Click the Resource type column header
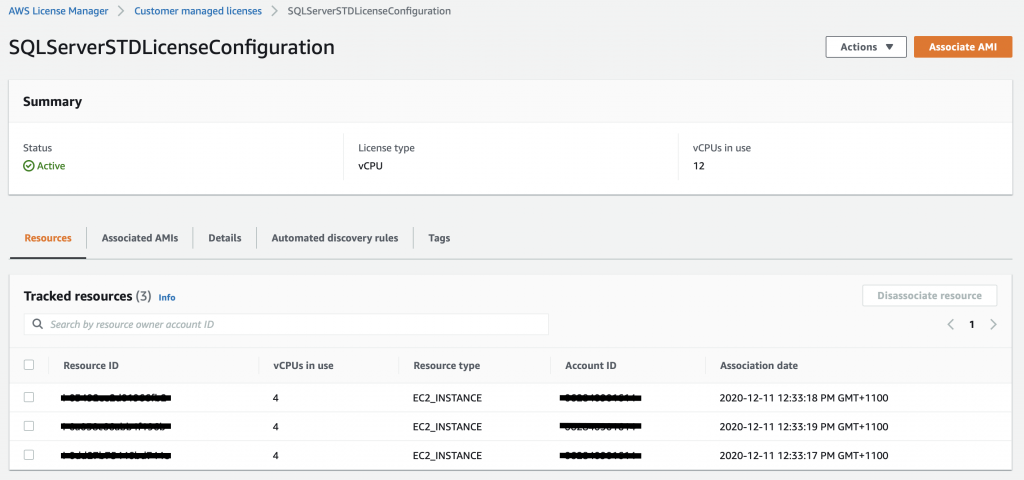Viewport: 1024px width, 480px height. [x=447, y=366]
